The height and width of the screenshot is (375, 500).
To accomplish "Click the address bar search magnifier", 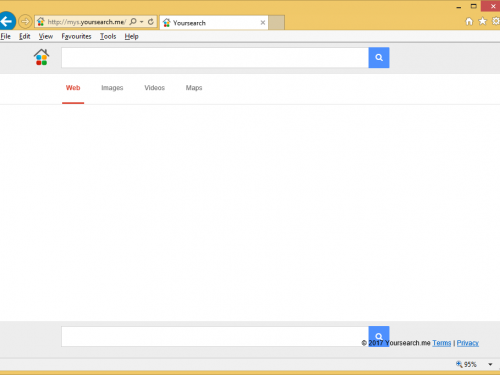I will click(x=133, y=22).
